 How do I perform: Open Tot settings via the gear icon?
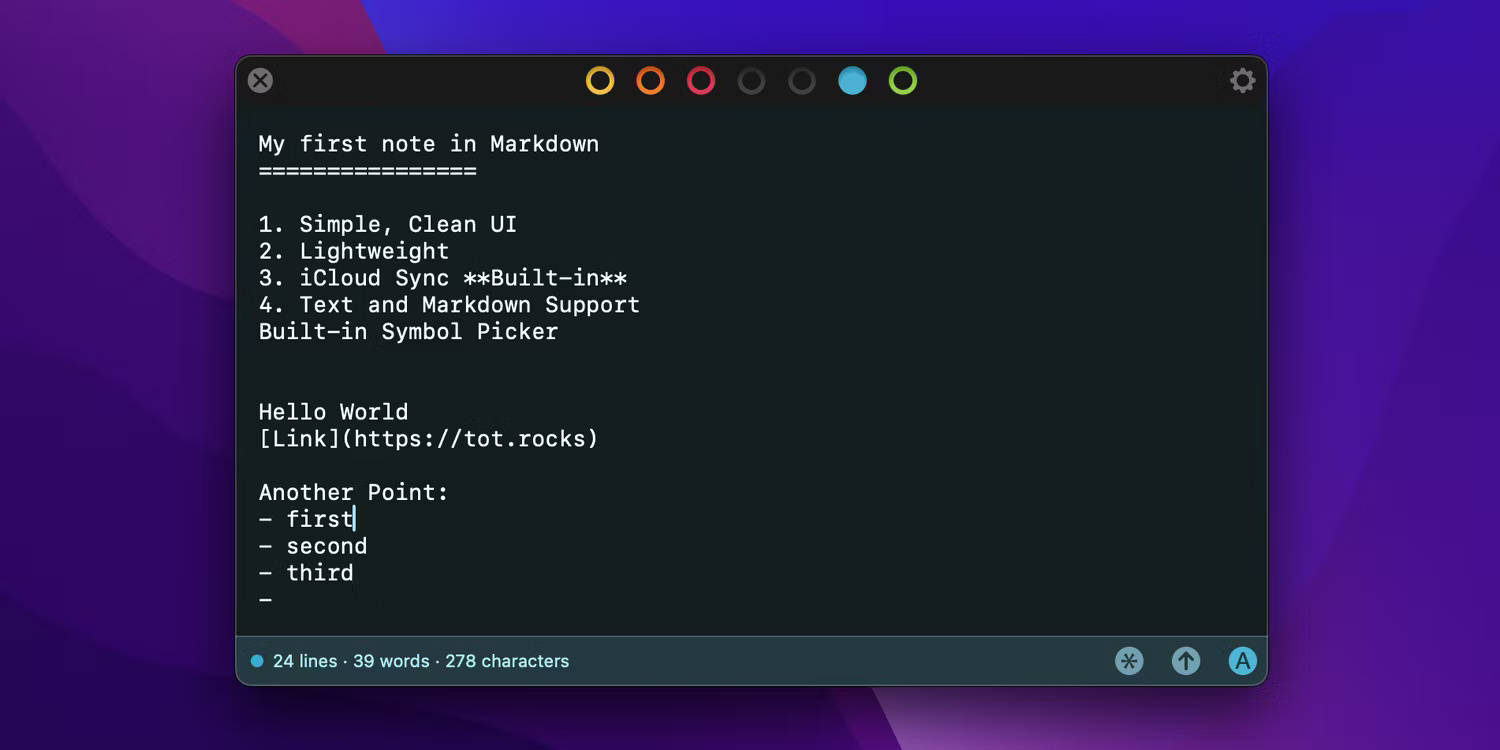pos(1242,80)
